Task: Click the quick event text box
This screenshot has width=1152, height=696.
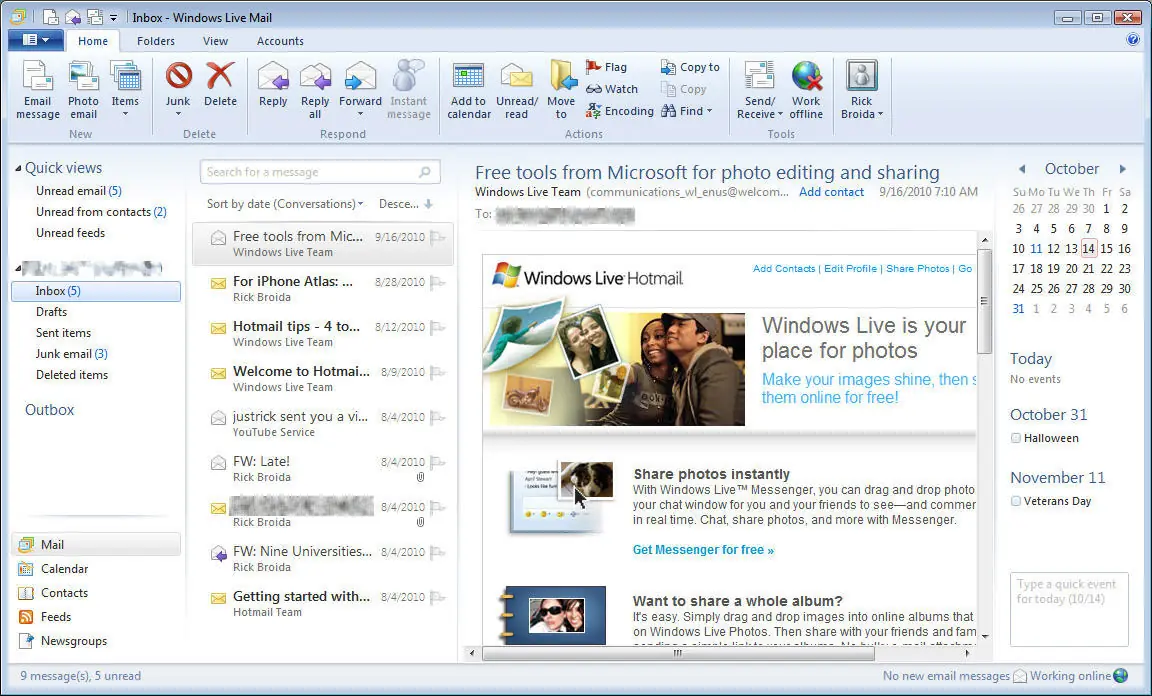Action: pyautogui.click(x=1069, y=609)
